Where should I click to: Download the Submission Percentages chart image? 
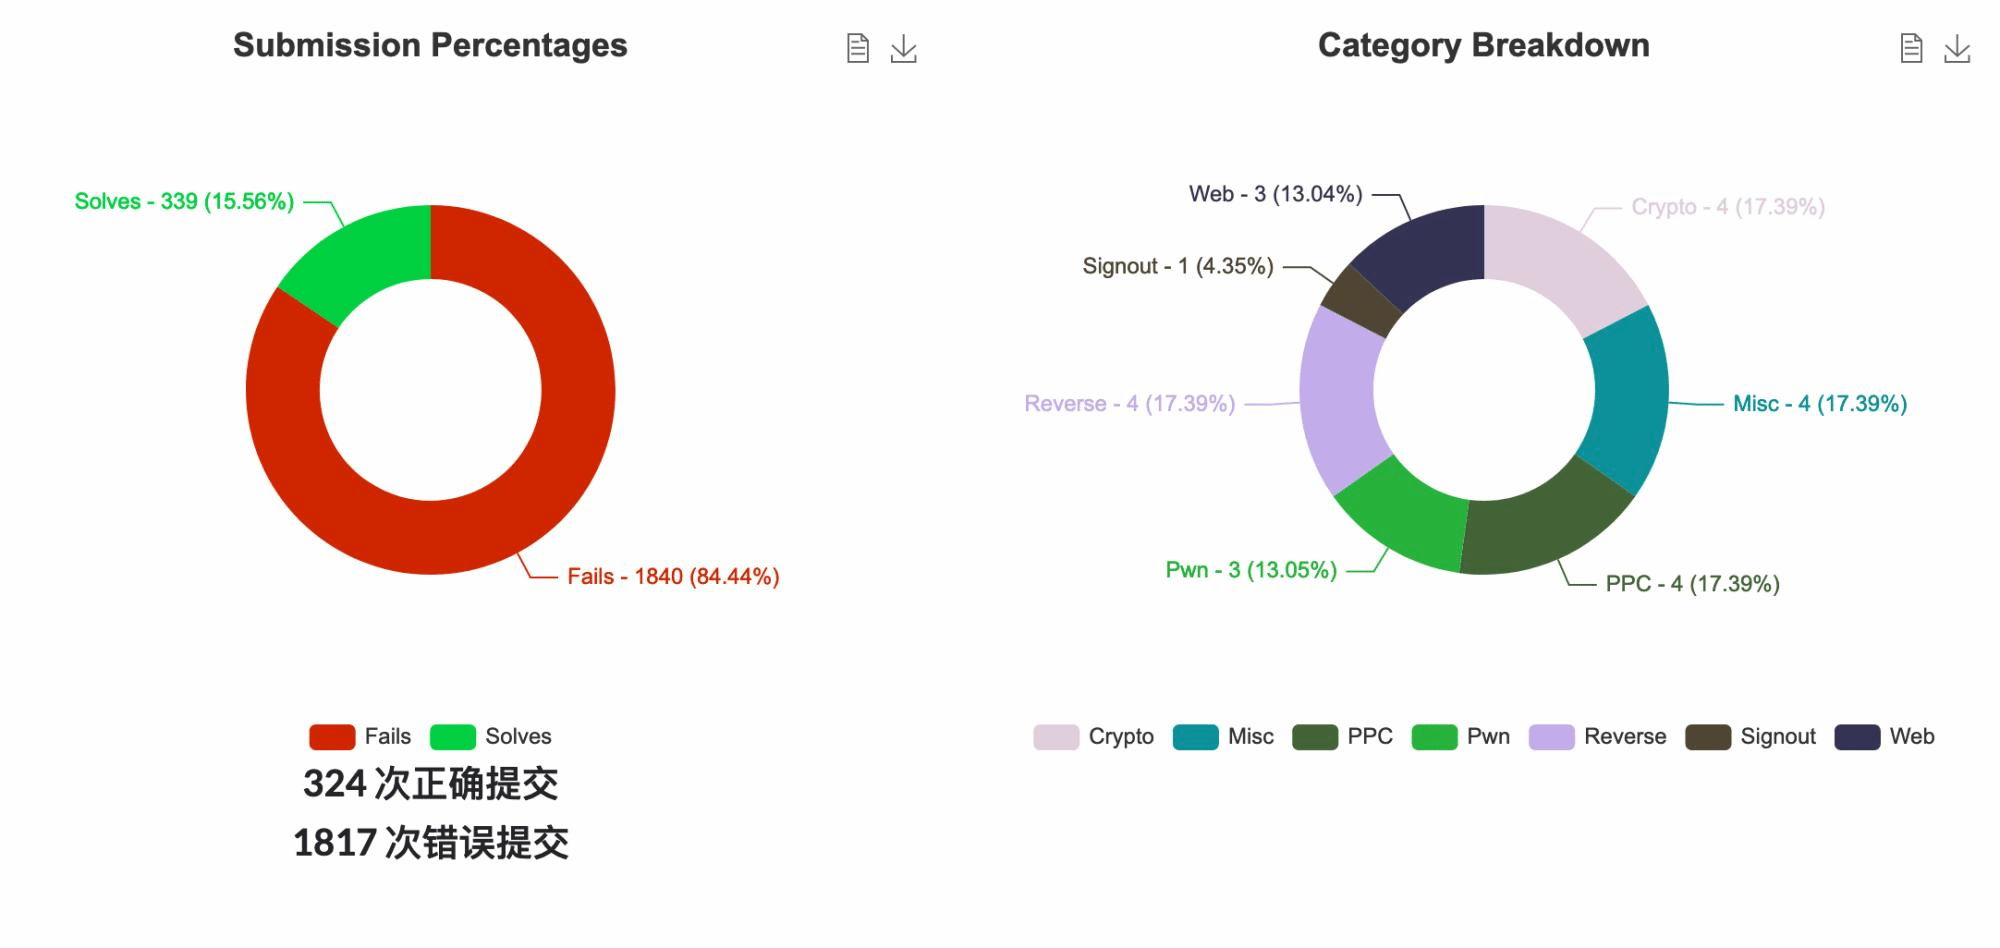[903, 48]
